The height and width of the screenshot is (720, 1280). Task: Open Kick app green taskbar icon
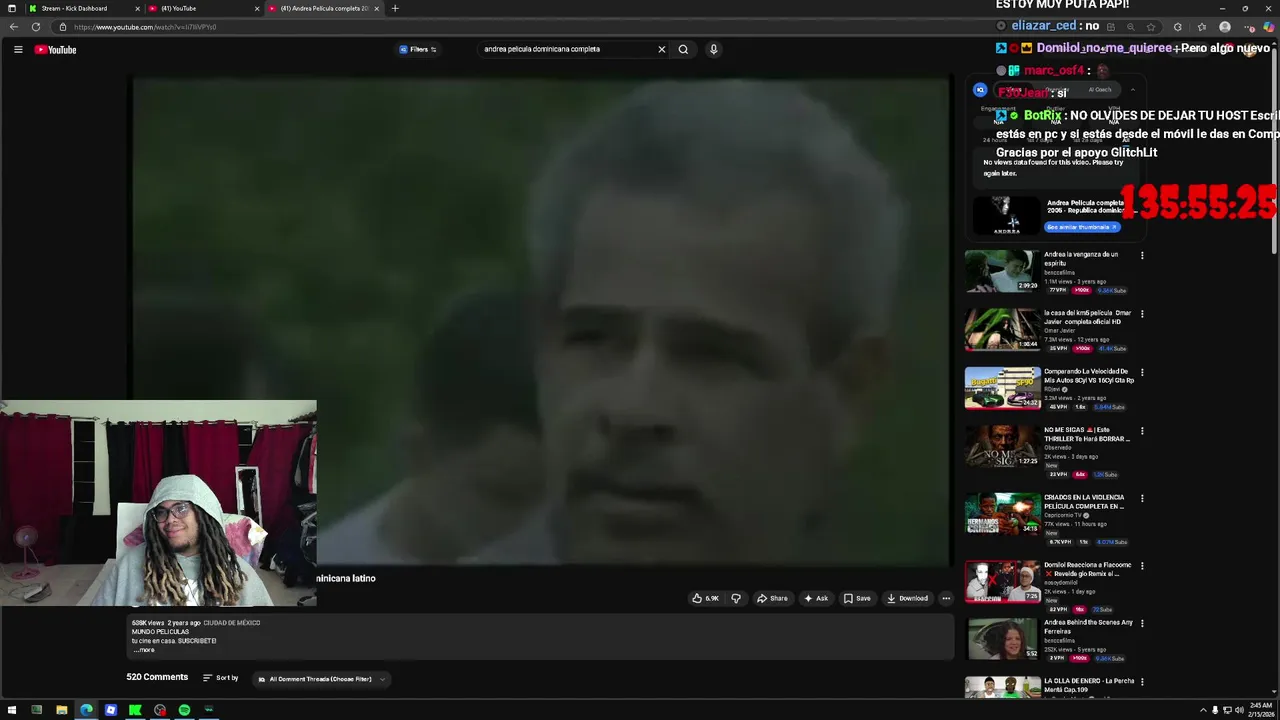pyautogui.click(x=135, y=710)
